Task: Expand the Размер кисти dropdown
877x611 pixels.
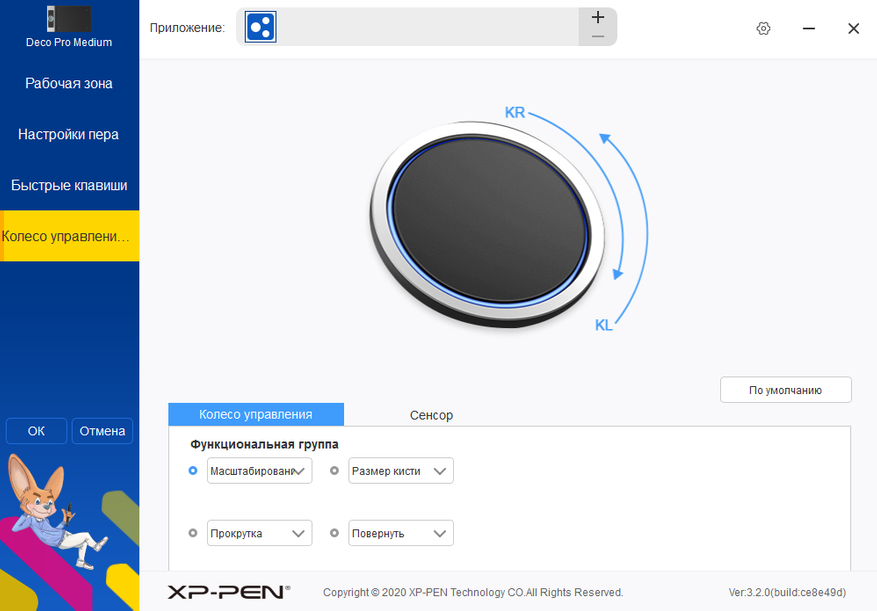Action: pyautogui.click(x=401, y=471)
